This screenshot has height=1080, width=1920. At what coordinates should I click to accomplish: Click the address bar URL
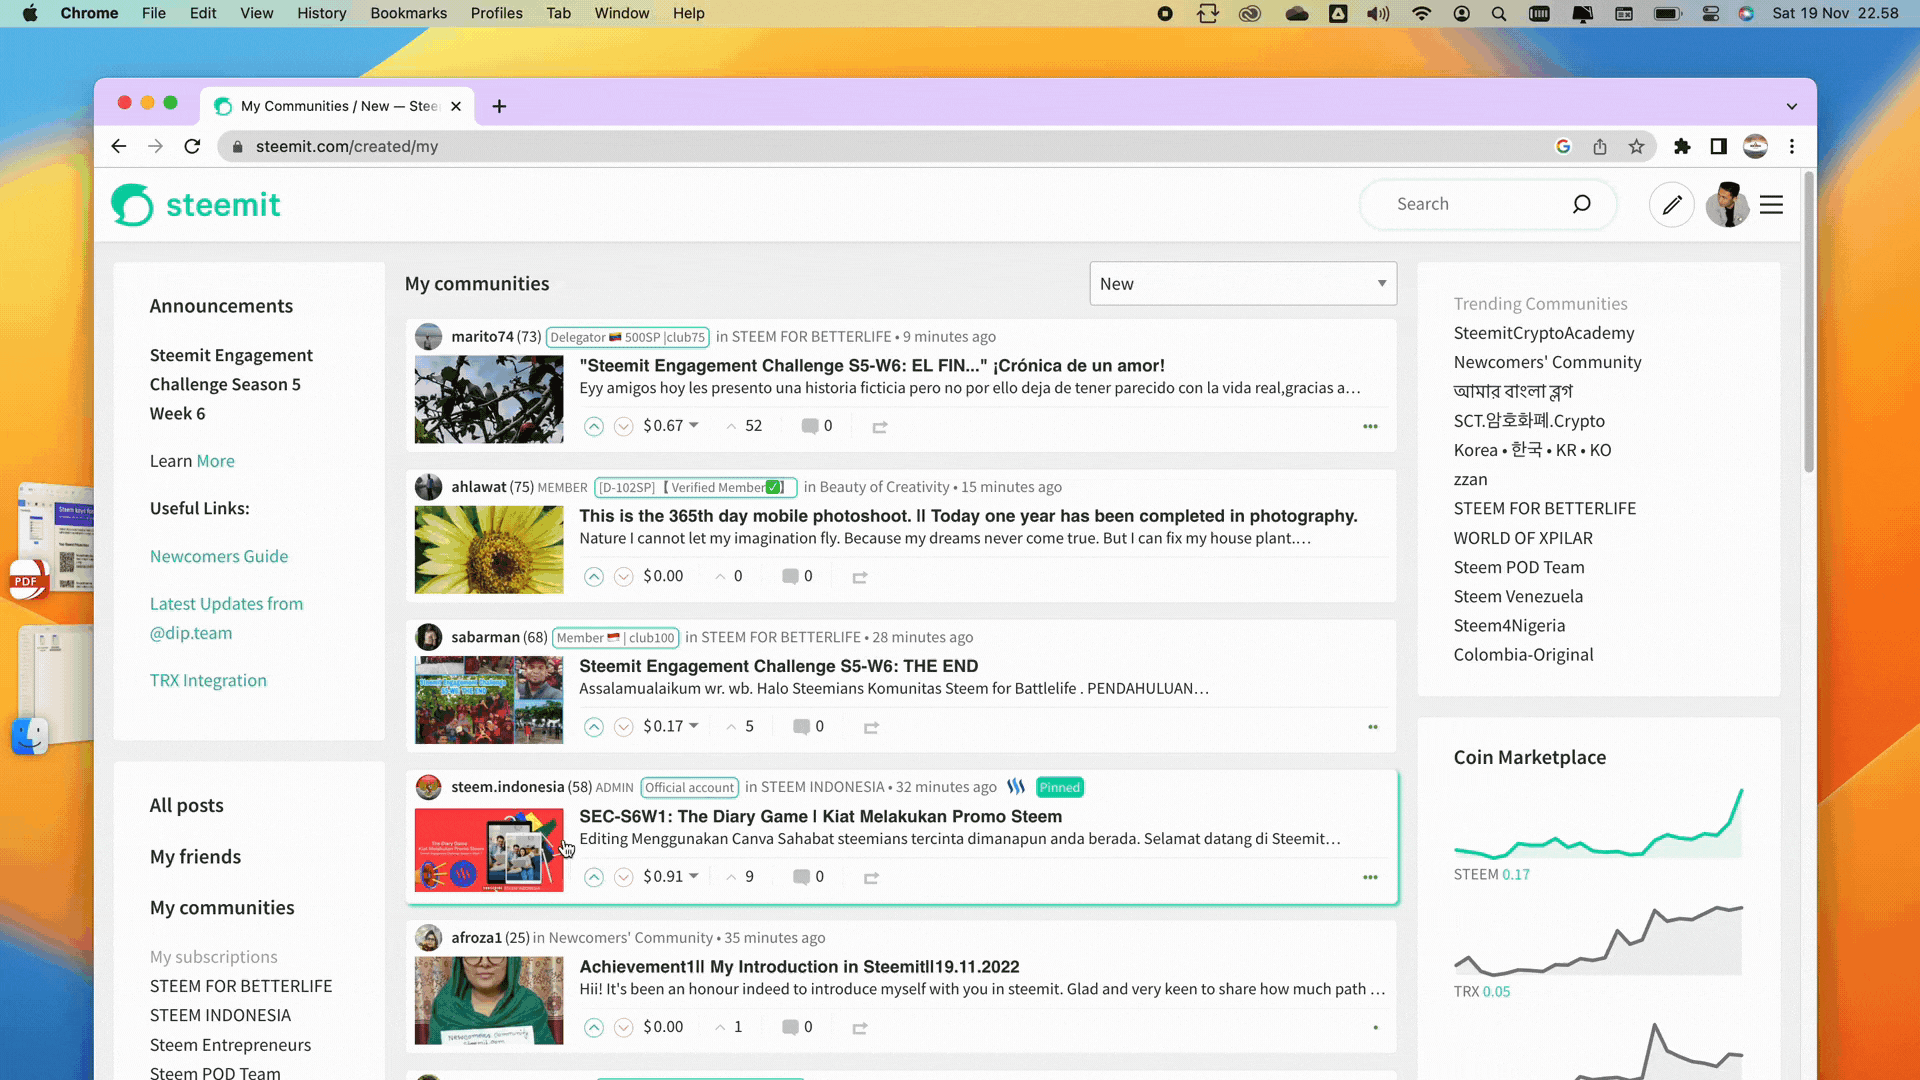point(347,146)
